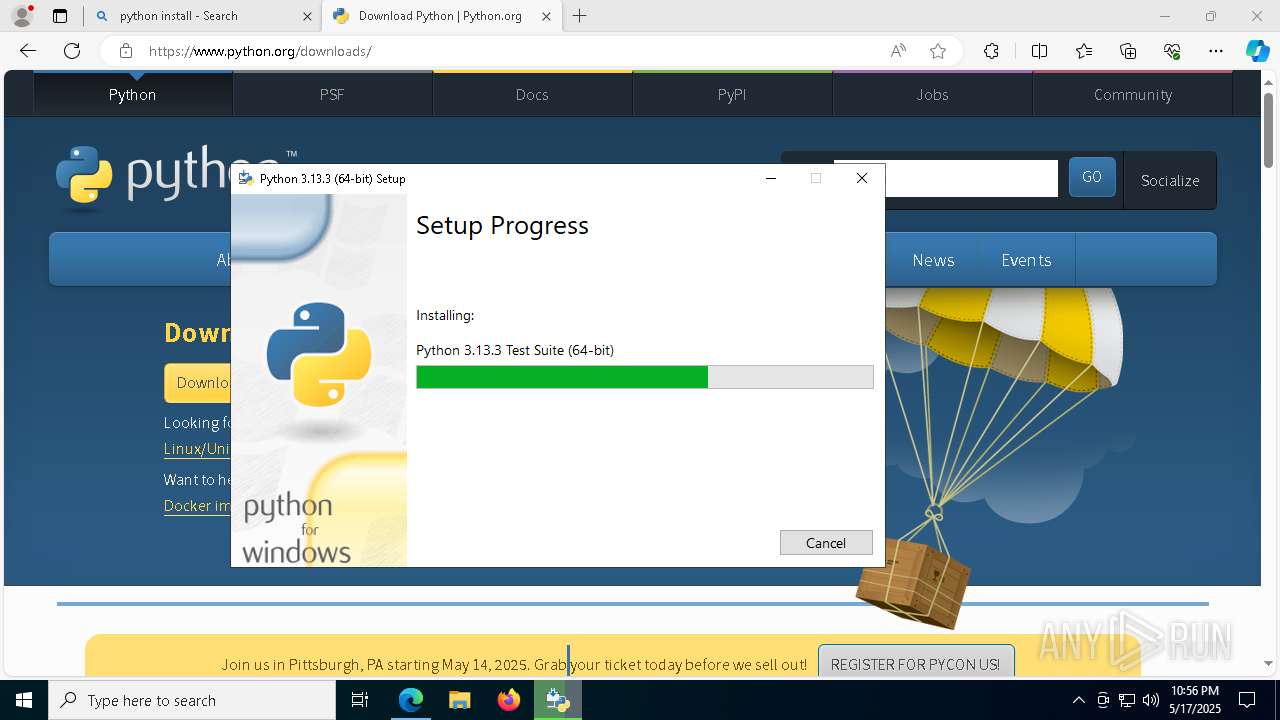Open the Socialize menu
This screenshot has height=720, width=1280.
click(1170, 180)
